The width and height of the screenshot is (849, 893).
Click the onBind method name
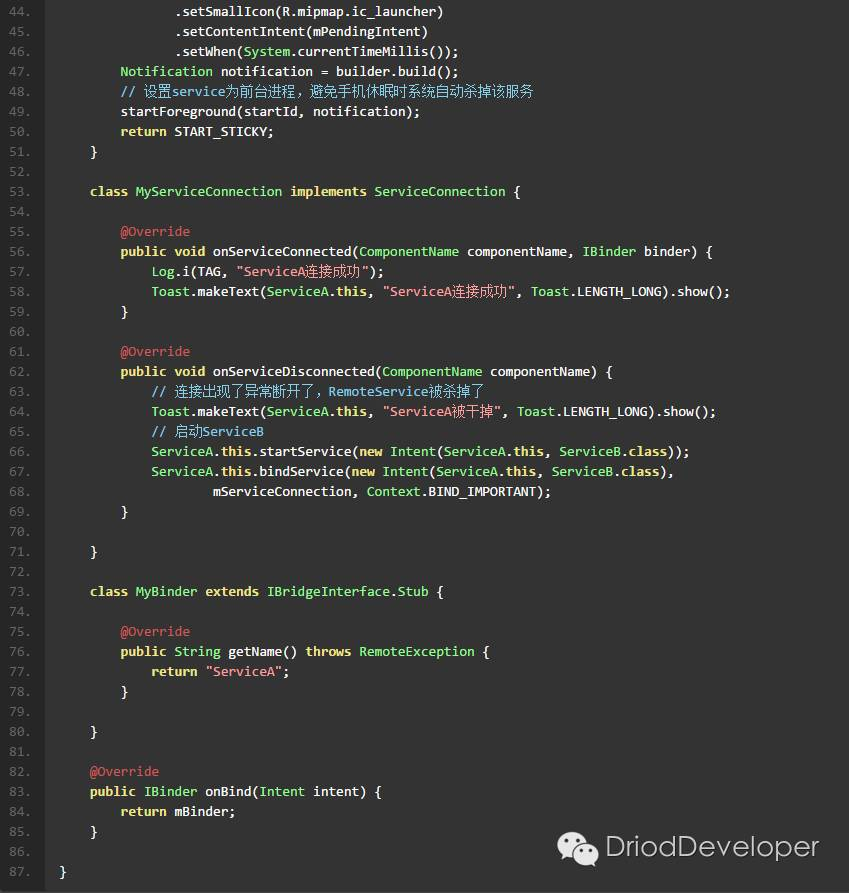[x=228, y=791]
